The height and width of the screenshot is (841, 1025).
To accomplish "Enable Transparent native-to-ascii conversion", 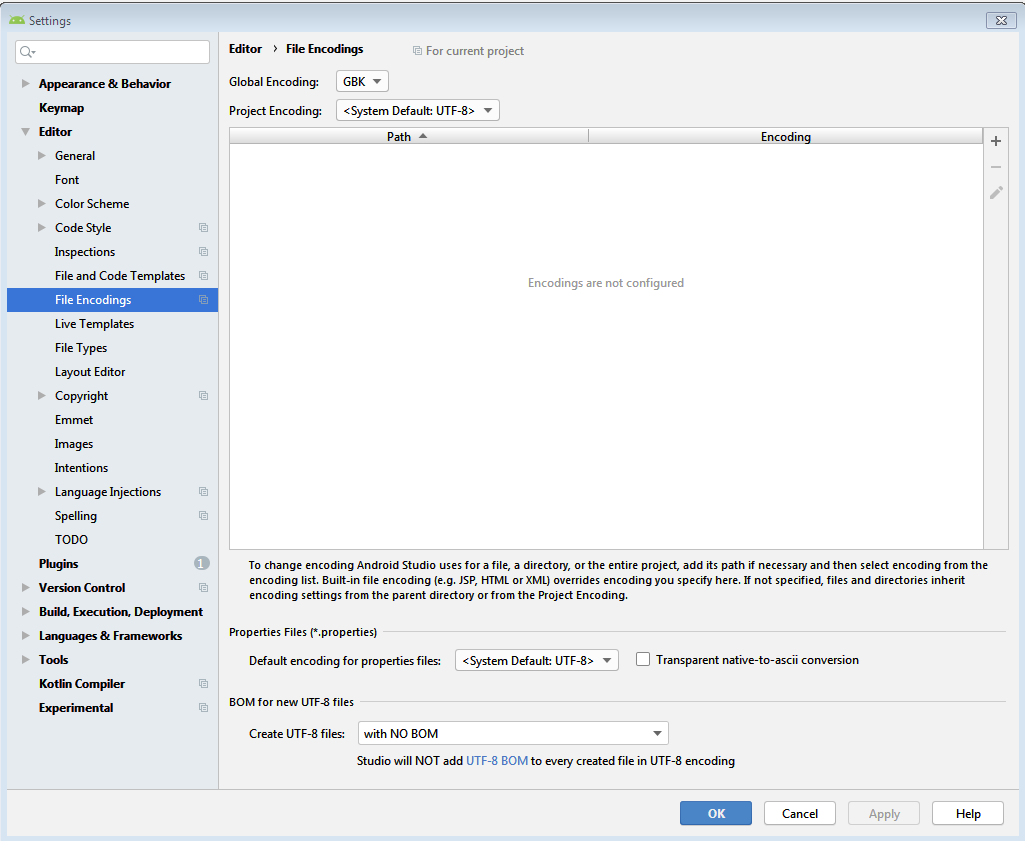I will click(643, 660).
